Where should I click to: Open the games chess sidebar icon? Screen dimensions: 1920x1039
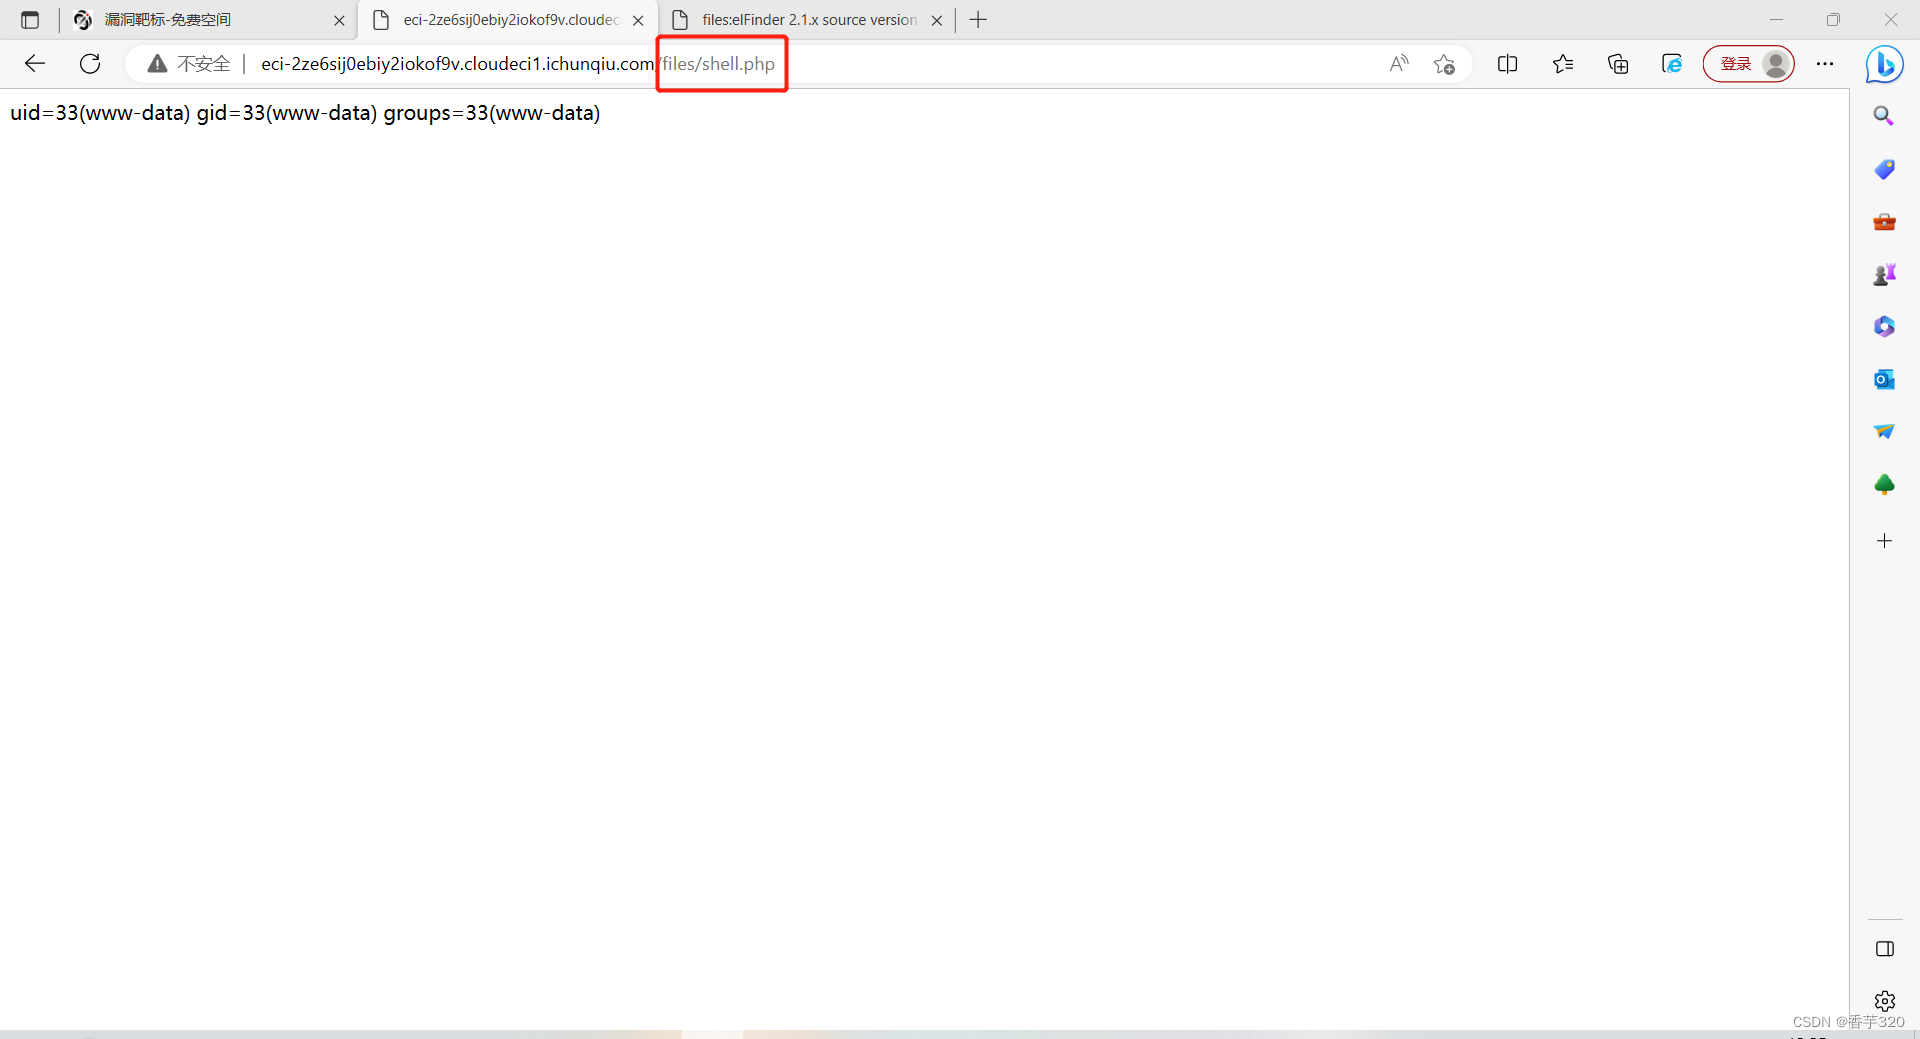[x=1884, y=274]
